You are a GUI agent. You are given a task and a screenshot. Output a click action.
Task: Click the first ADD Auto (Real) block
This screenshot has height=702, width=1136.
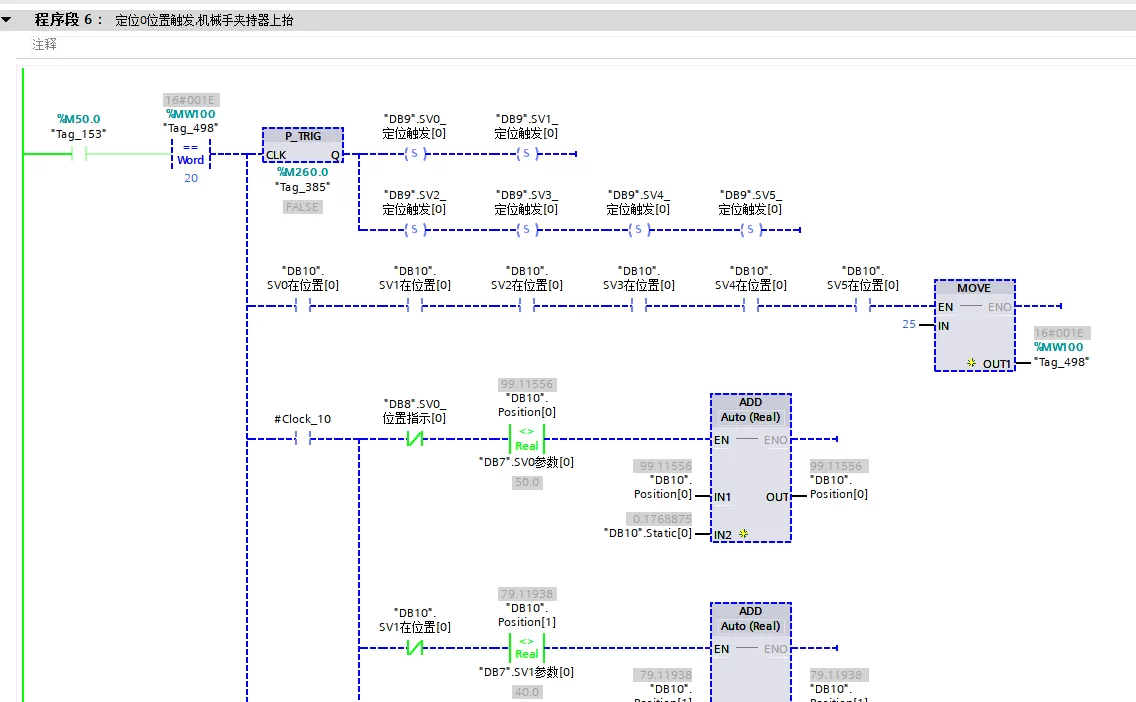pos(751,468)
